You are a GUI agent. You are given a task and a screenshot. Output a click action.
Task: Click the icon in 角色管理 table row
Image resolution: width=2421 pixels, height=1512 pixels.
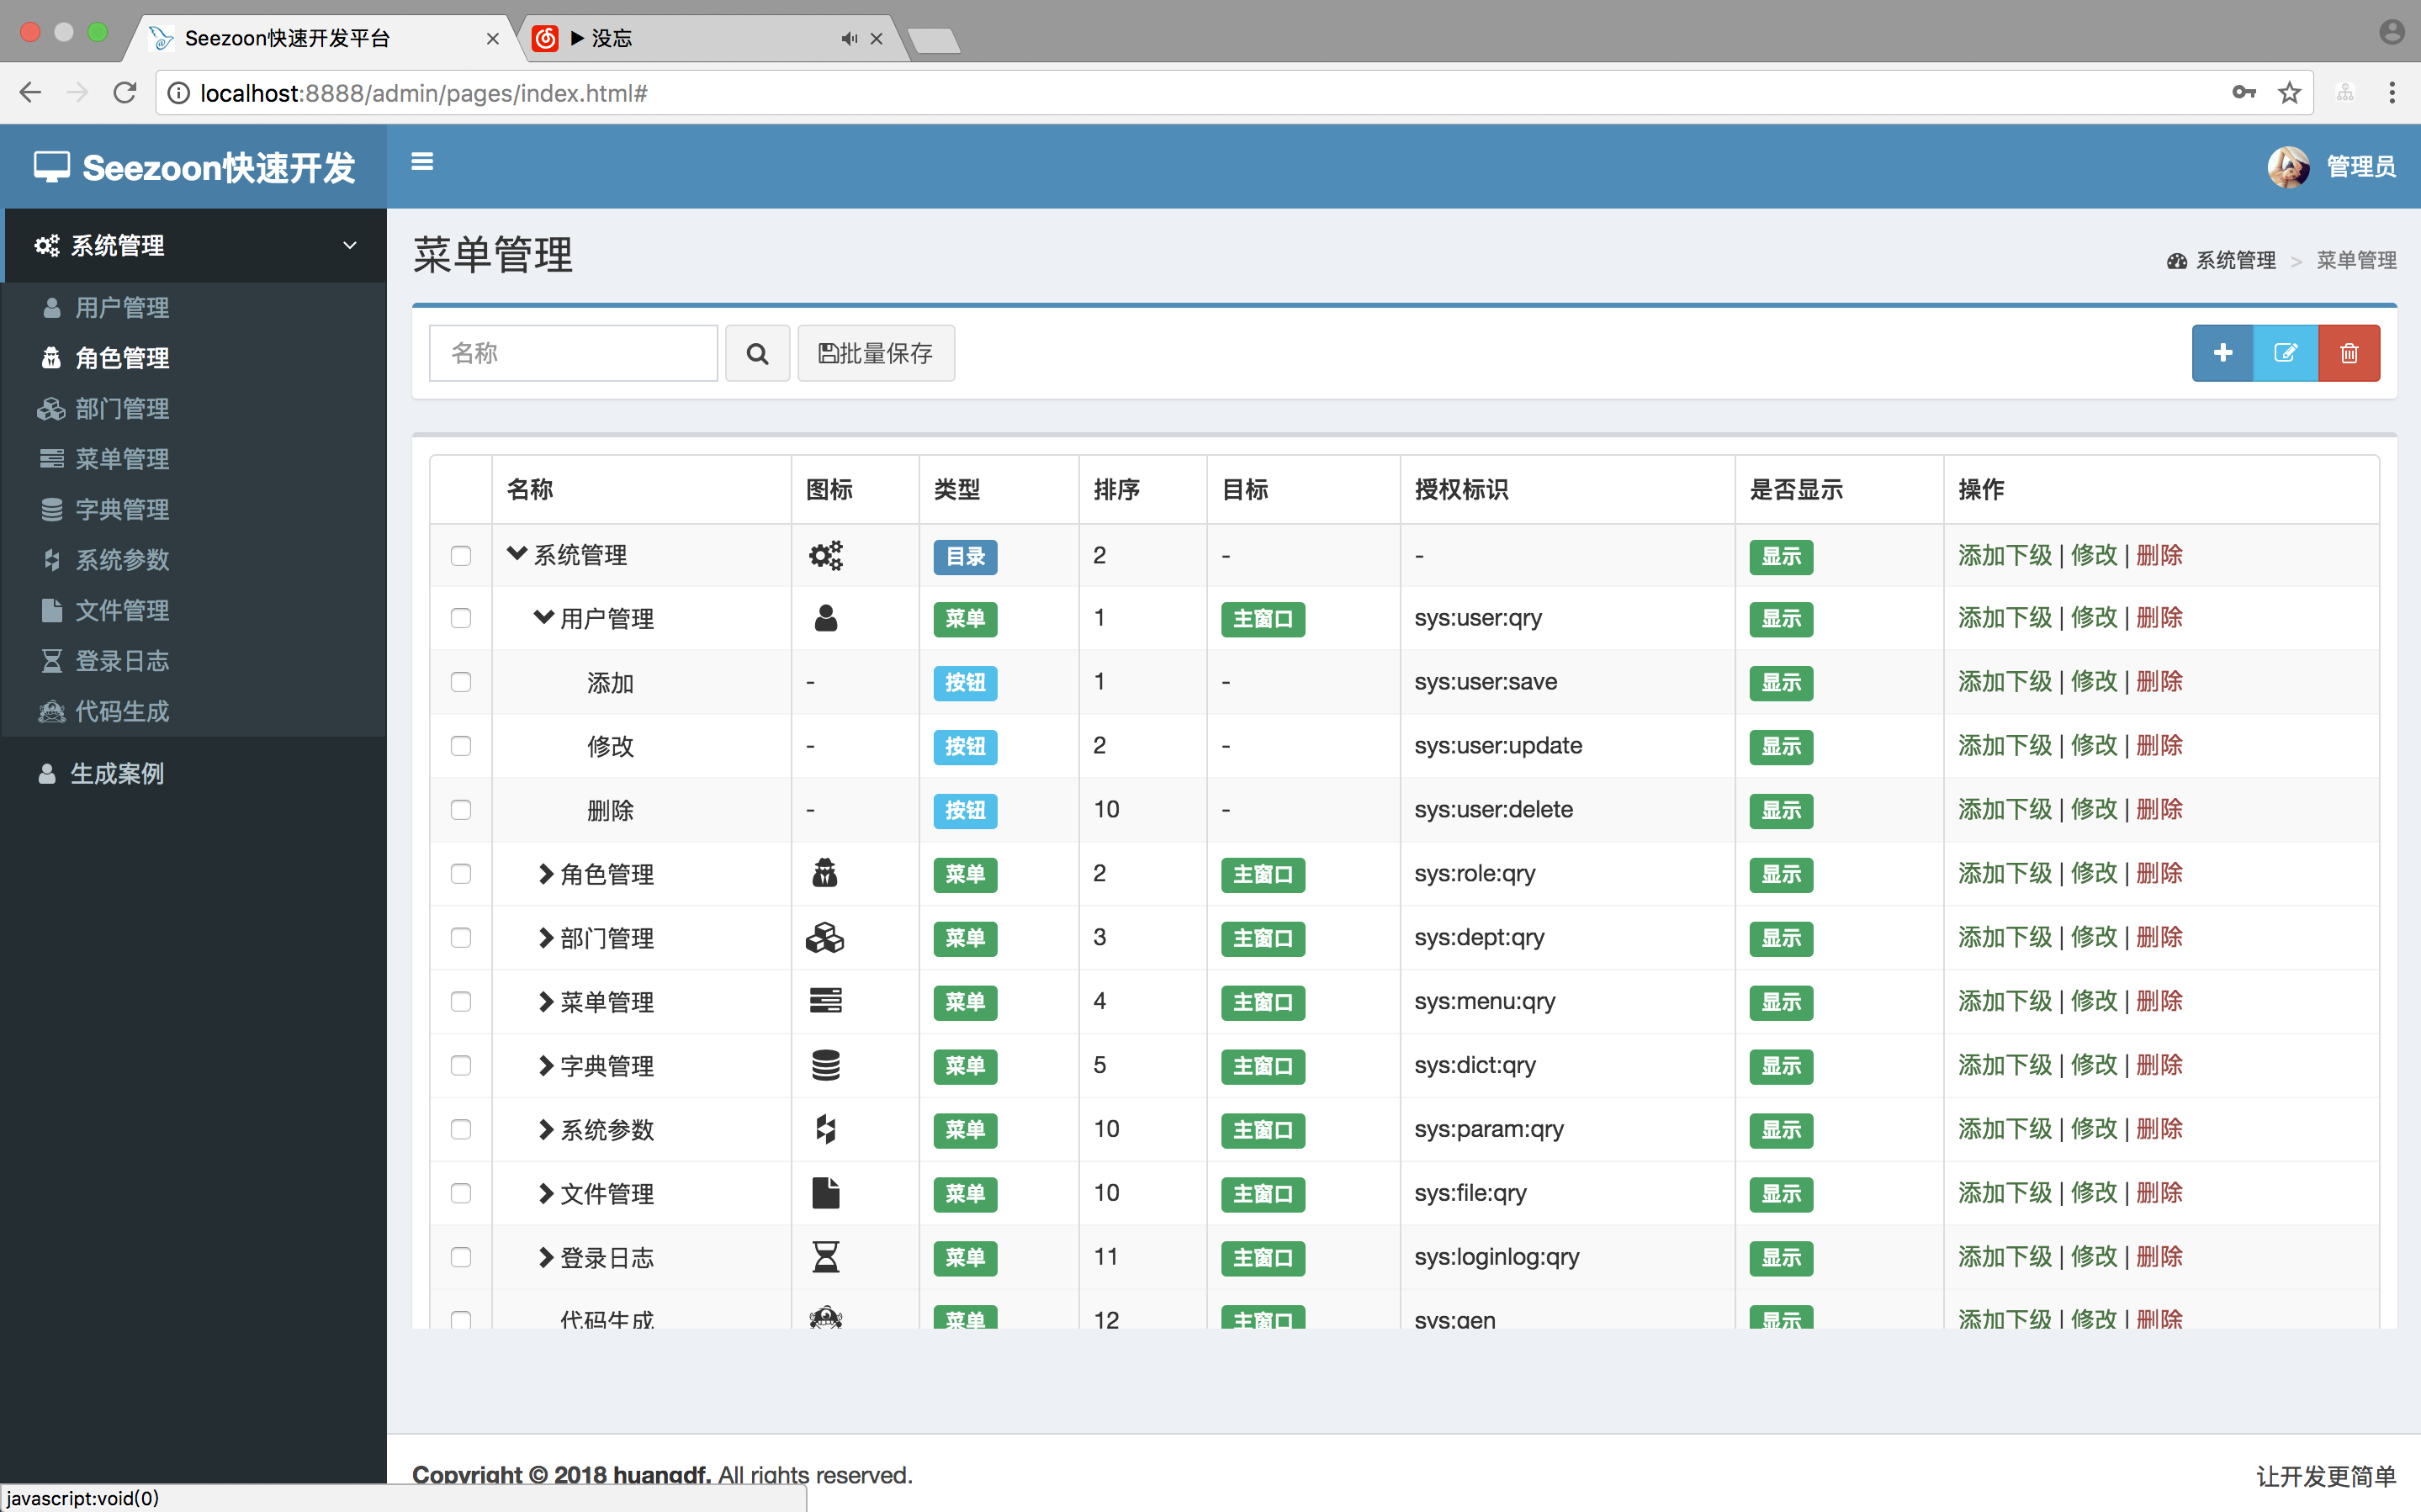pyautogui.click(x=825, y=874)
